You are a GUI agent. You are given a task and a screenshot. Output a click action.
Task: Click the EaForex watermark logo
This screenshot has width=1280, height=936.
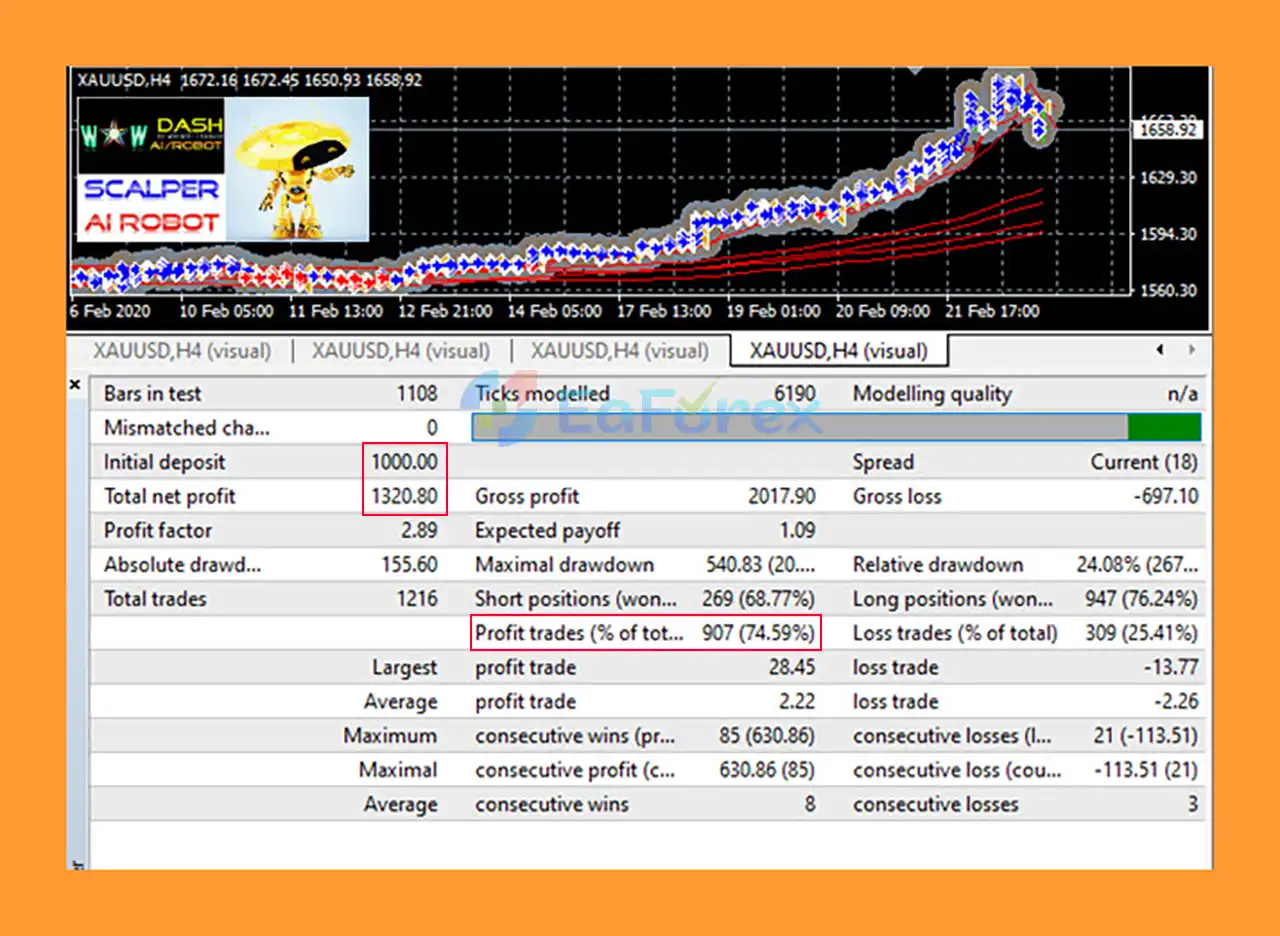(x=640, y=411)
